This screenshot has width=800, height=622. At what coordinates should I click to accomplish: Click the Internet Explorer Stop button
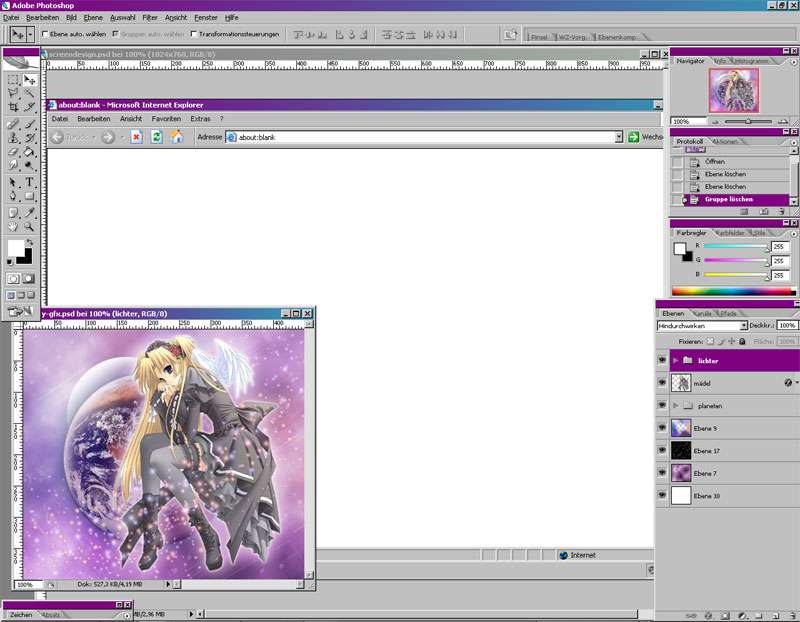click(136, 137)
